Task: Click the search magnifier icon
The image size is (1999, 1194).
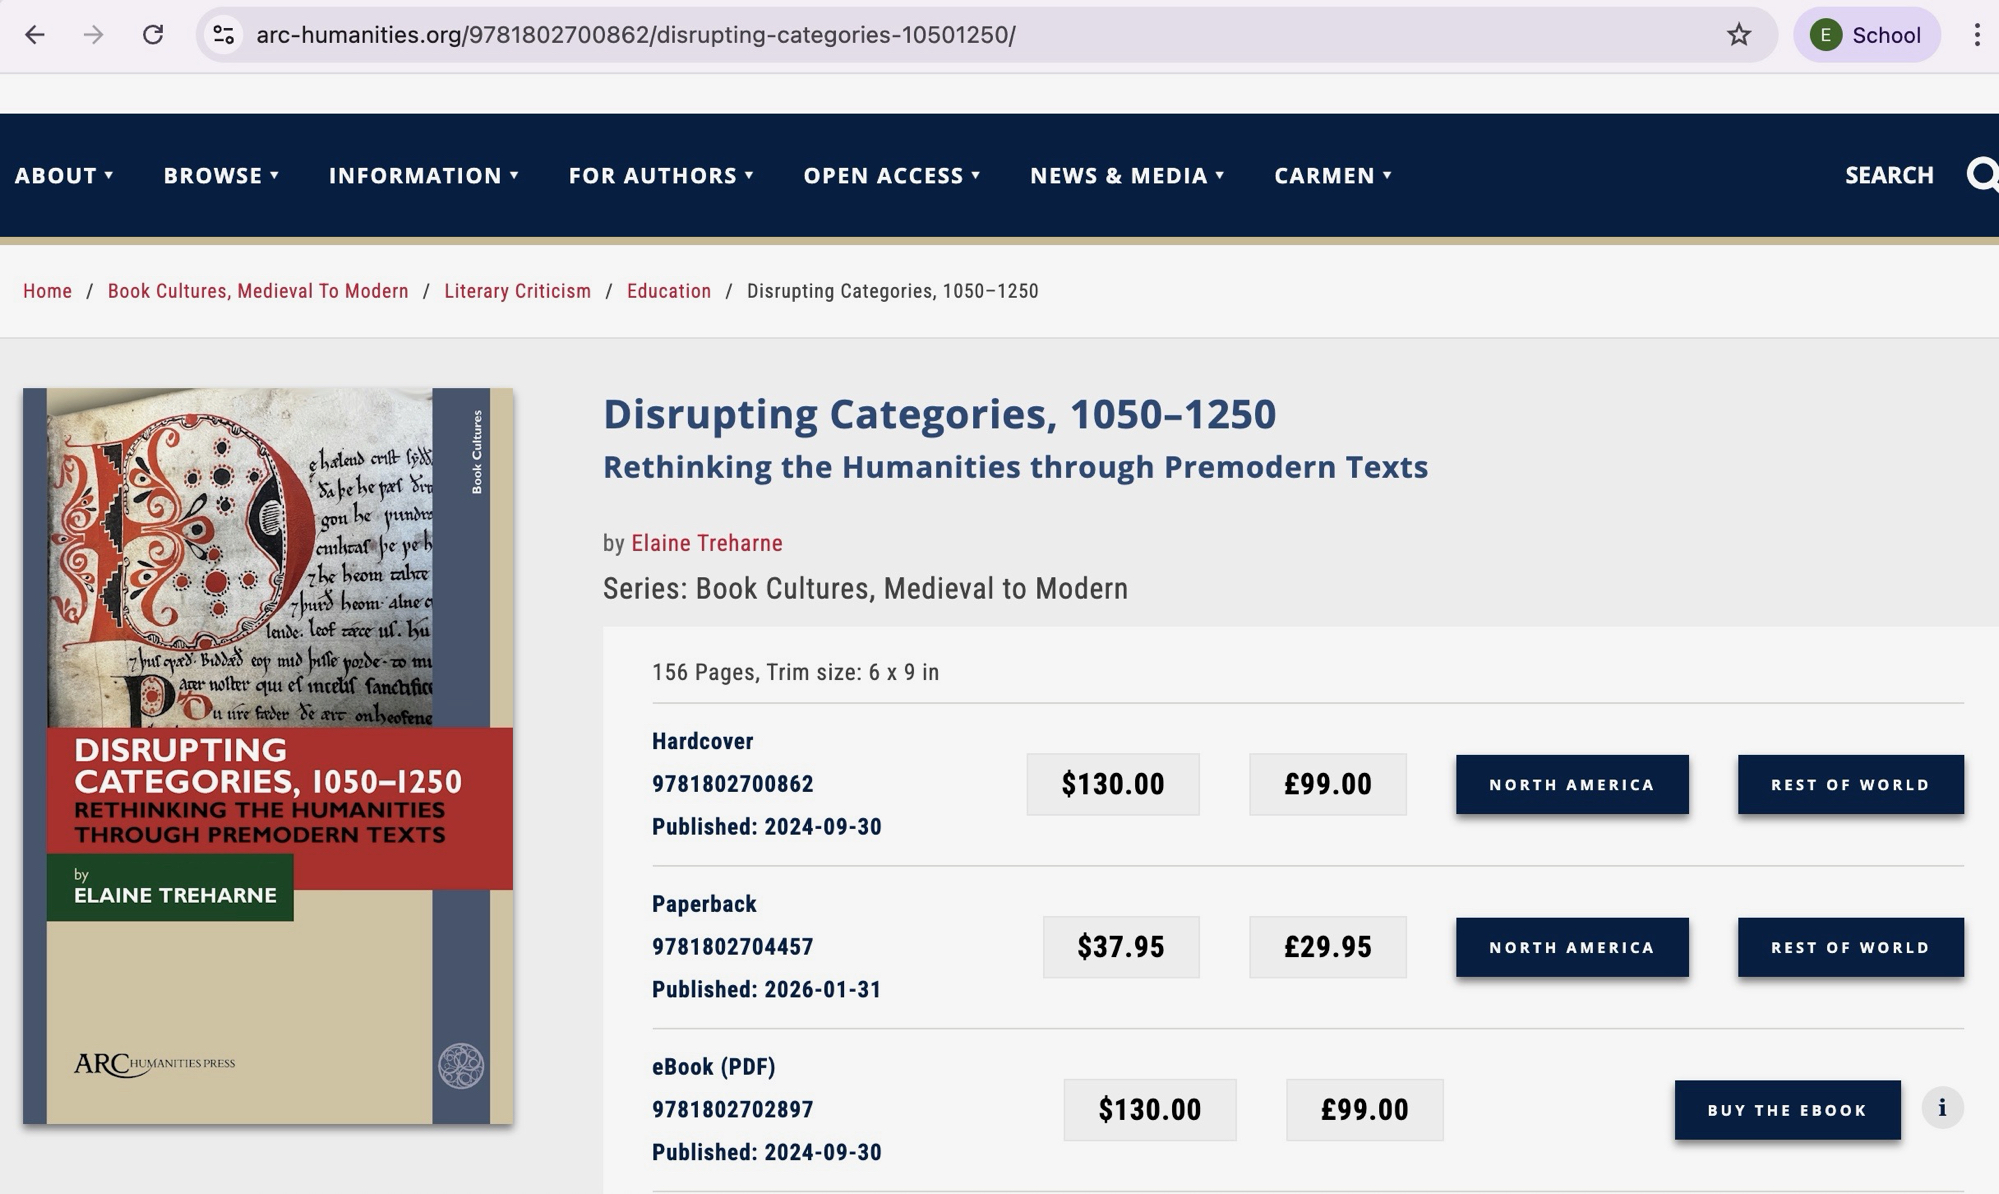Action: coord(1982,175)
